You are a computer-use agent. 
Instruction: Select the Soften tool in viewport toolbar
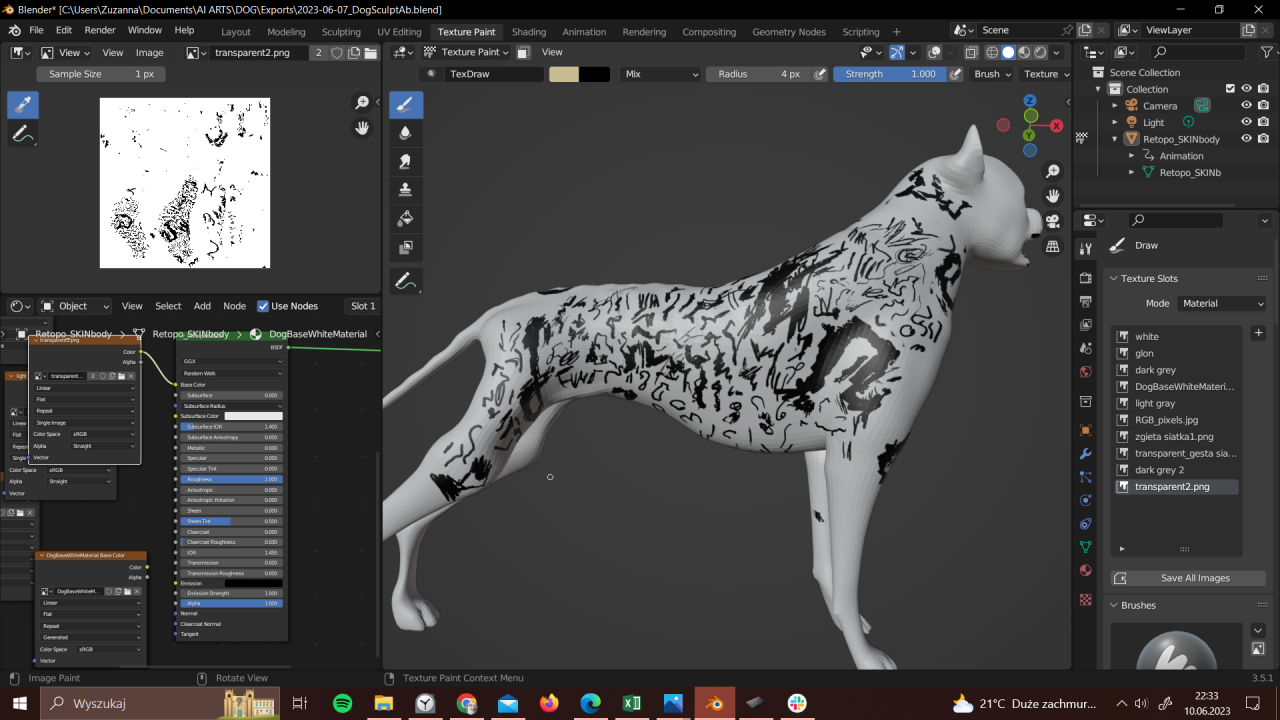coord(406,132)
